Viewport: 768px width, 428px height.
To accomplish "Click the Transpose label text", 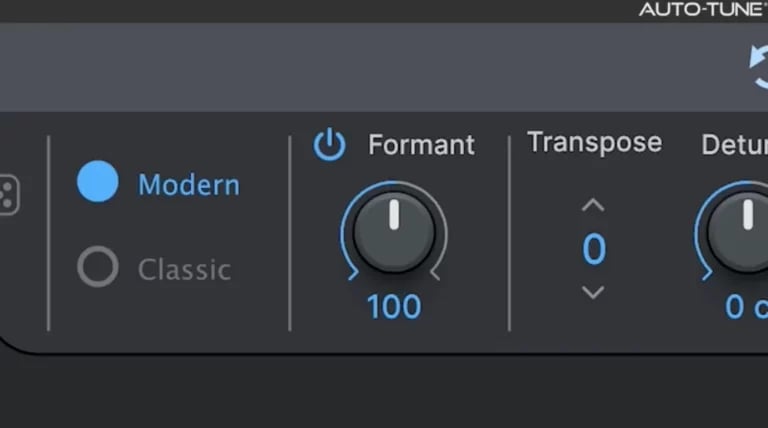I will (x=594, y=142).
